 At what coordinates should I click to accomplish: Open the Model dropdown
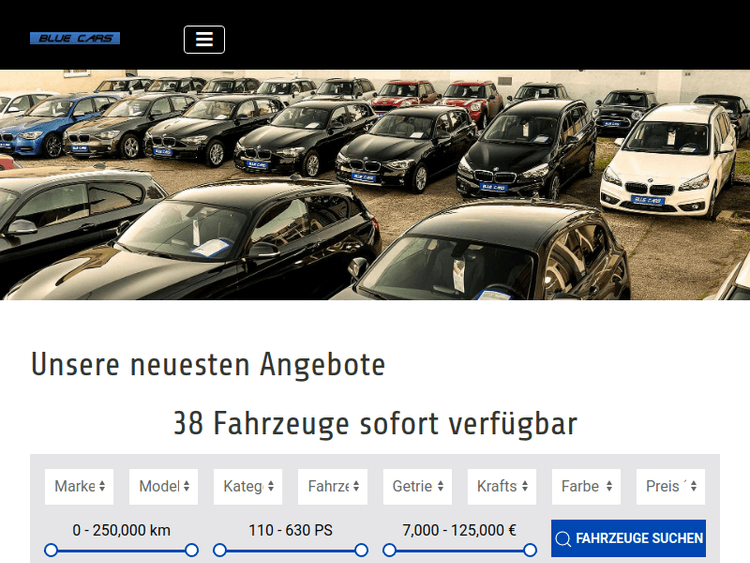(x=164, y=486)
